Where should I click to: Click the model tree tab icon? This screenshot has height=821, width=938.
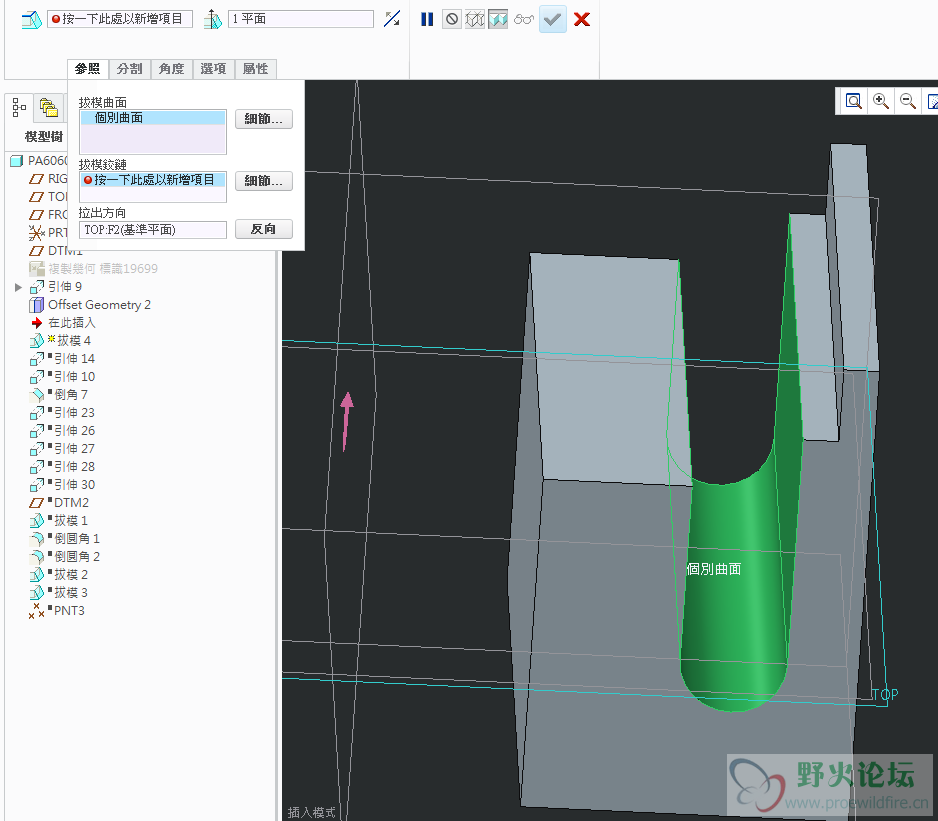coord(19,108)
